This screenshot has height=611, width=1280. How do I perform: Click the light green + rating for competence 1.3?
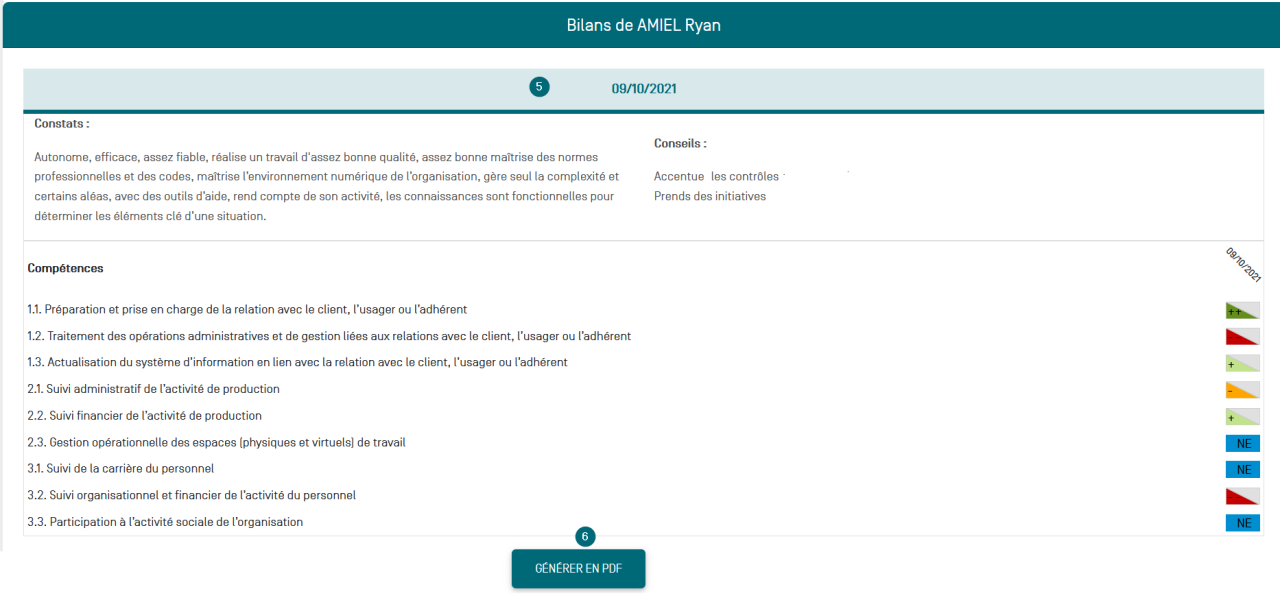pyautogui.click(x=1242, y=363)
